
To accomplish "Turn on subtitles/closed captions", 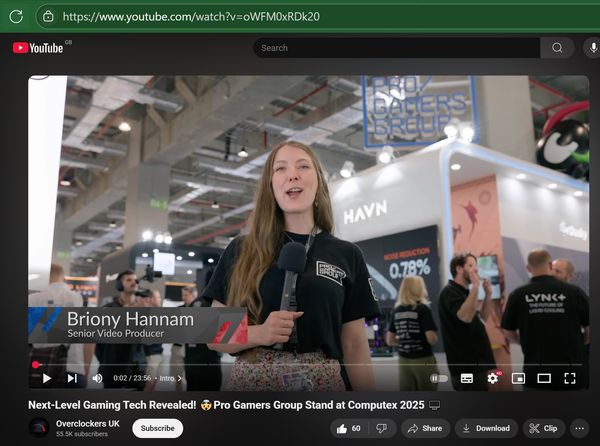I will [466, 378].
